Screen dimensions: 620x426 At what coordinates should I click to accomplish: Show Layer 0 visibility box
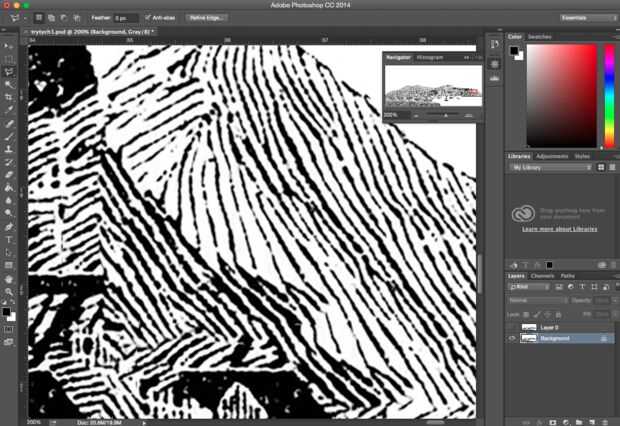tap(512, 328)
